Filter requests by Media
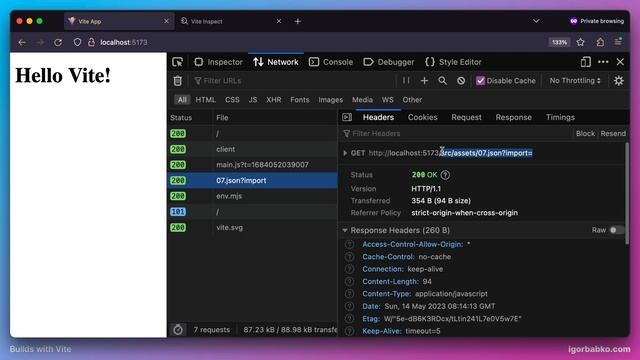The height and width of the screenshot is (360, 640). pos(362,100)
